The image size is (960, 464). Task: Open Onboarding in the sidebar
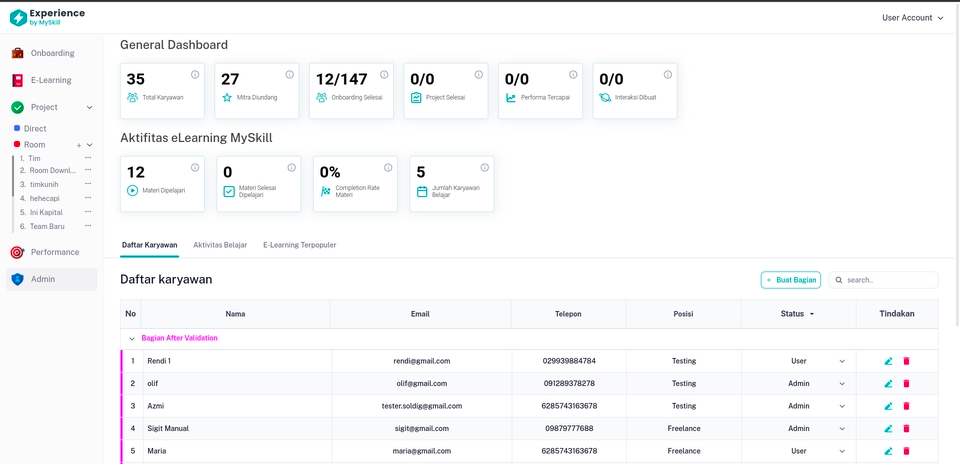click(52, 53)
